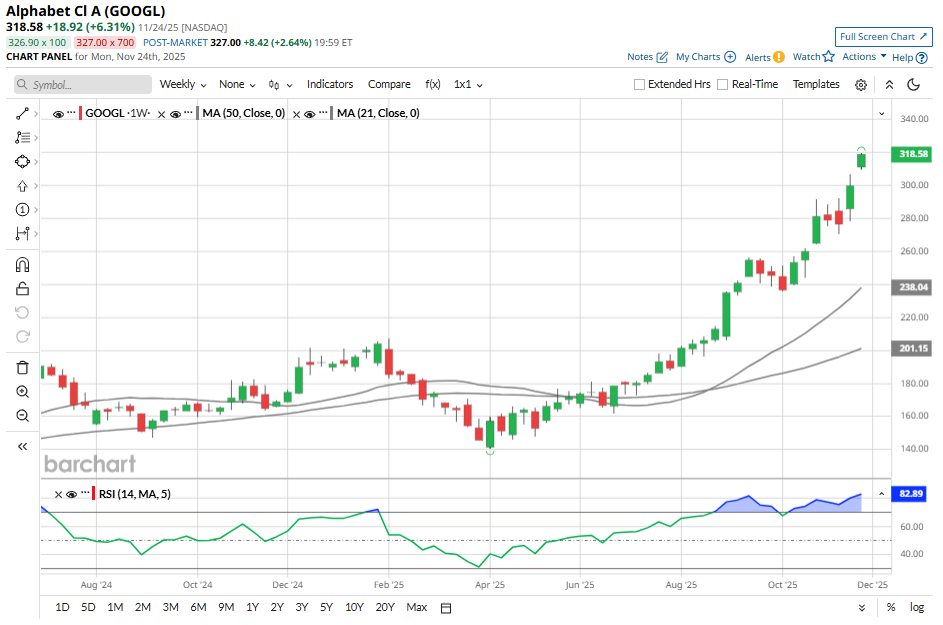Click the Alerts exclamation icon
Viewport: 943px width, 625px height.
click(x=779, y=57)
